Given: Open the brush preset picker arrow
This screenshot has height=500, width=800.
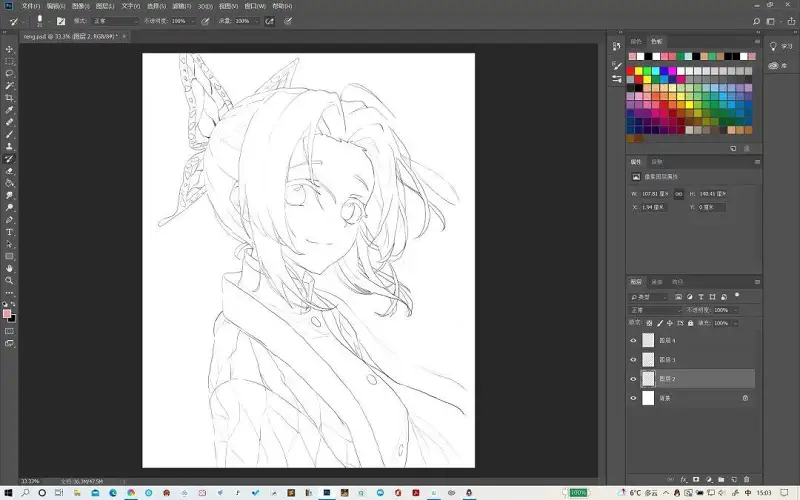Looking at the screenshot, I should coord(49,21).
